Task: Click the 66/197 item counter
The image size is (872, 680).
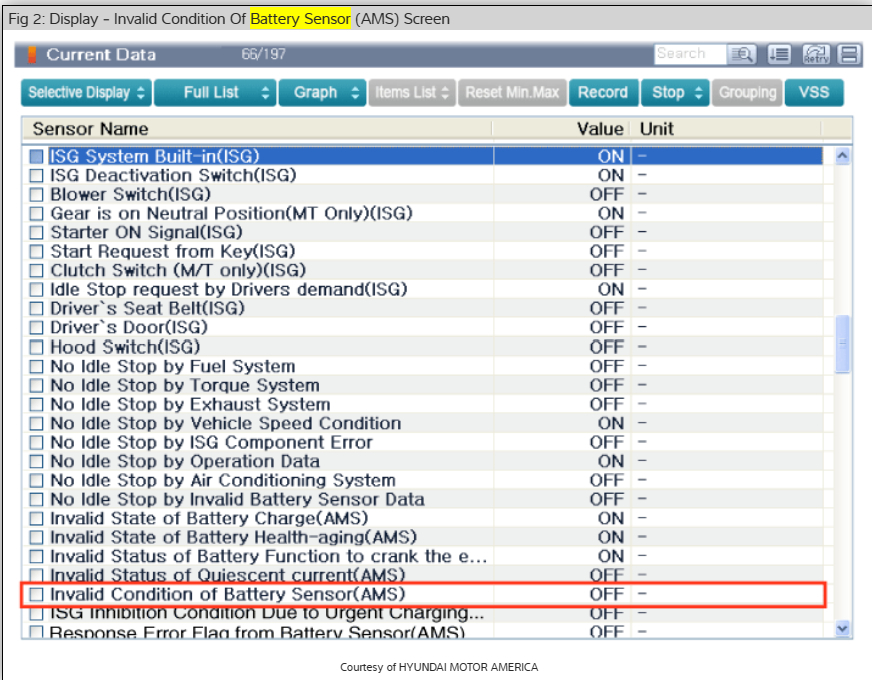Action: 264,54
